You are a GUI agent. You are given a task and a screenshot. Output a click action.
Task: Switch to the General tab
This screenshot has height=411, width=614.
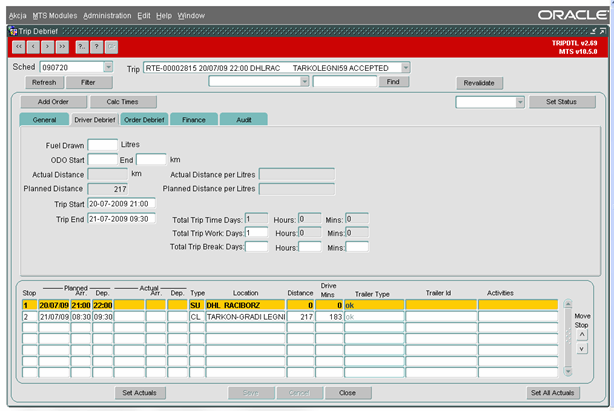[x=44, y=120]
